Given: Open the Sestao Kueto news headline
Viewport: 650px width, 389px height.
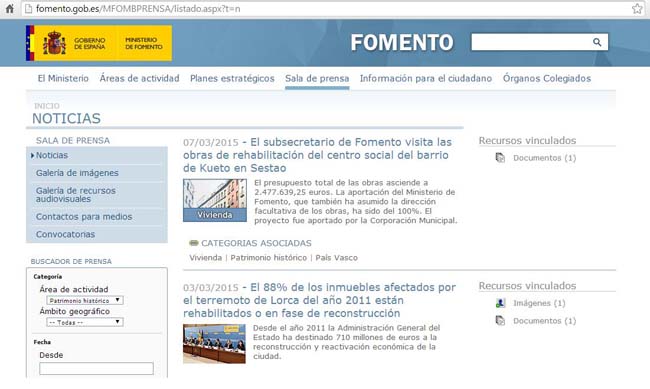Looking at the screenshot, I should tap(318, 155).
